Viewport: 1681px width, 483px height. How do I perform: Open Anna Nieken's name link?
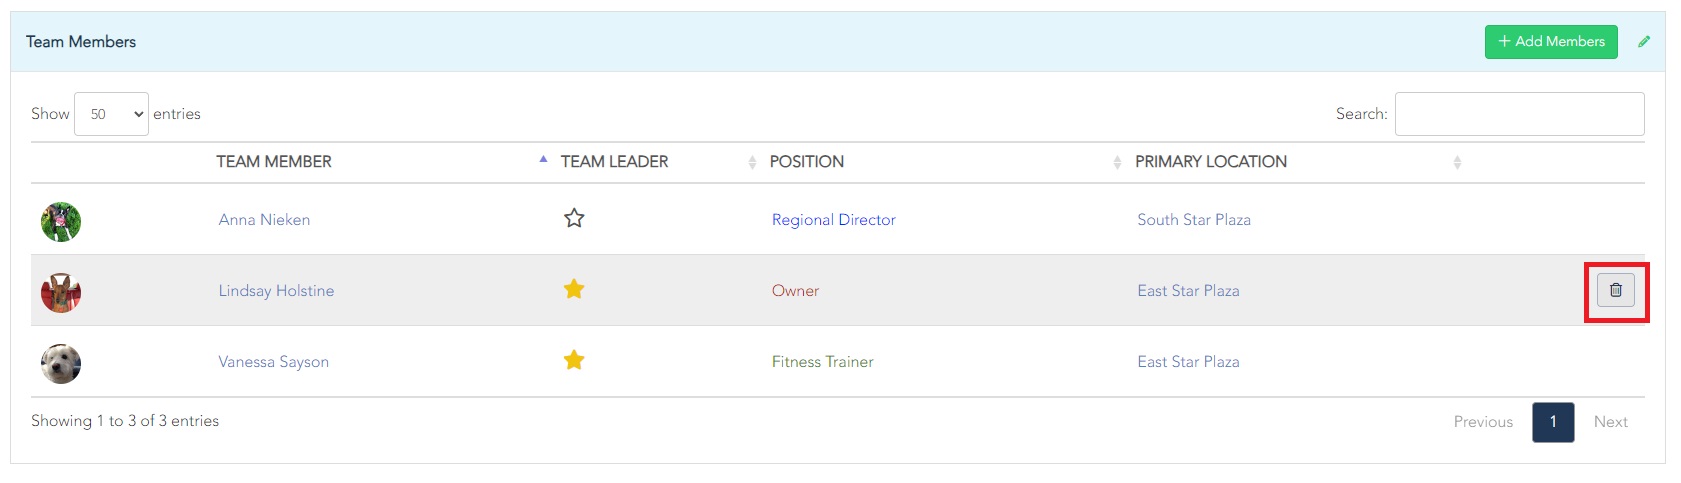pyautogui.click(x=264, y=220)
